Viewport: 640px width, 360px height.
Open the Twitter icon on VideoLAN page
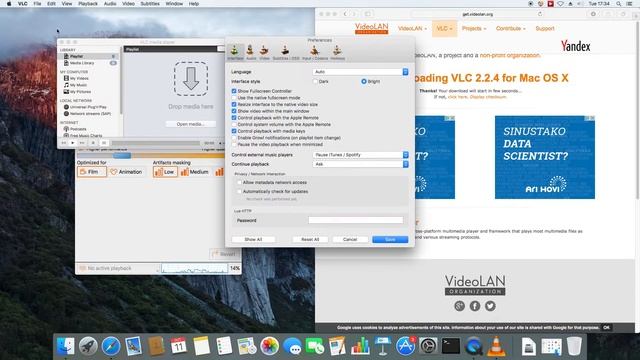click(x=490, y=306)
